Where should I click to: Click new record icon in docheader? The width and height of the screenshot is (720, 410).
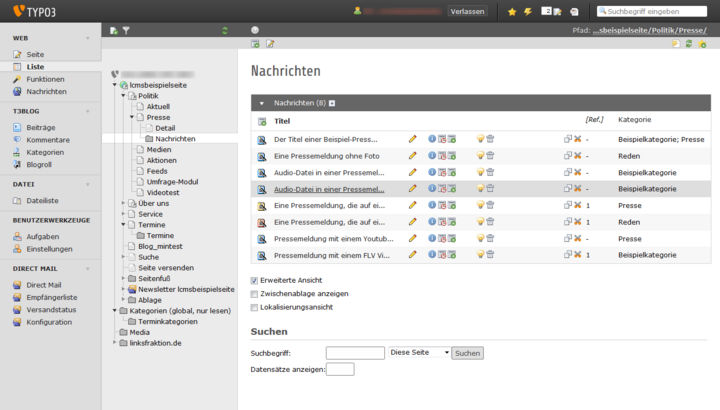pyautogui.click(x=255, y=44)
